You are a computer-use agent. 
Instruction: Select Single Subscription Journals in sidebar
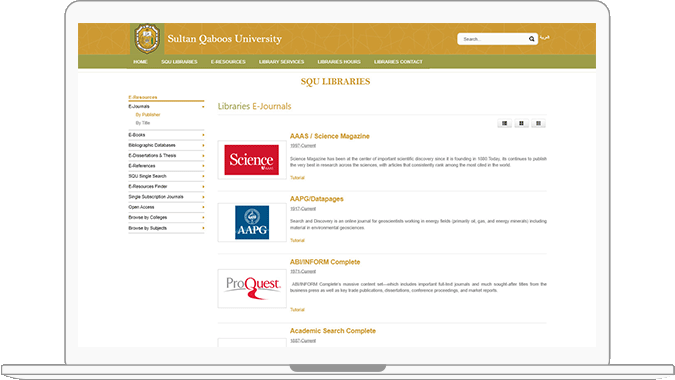point(155,197)
